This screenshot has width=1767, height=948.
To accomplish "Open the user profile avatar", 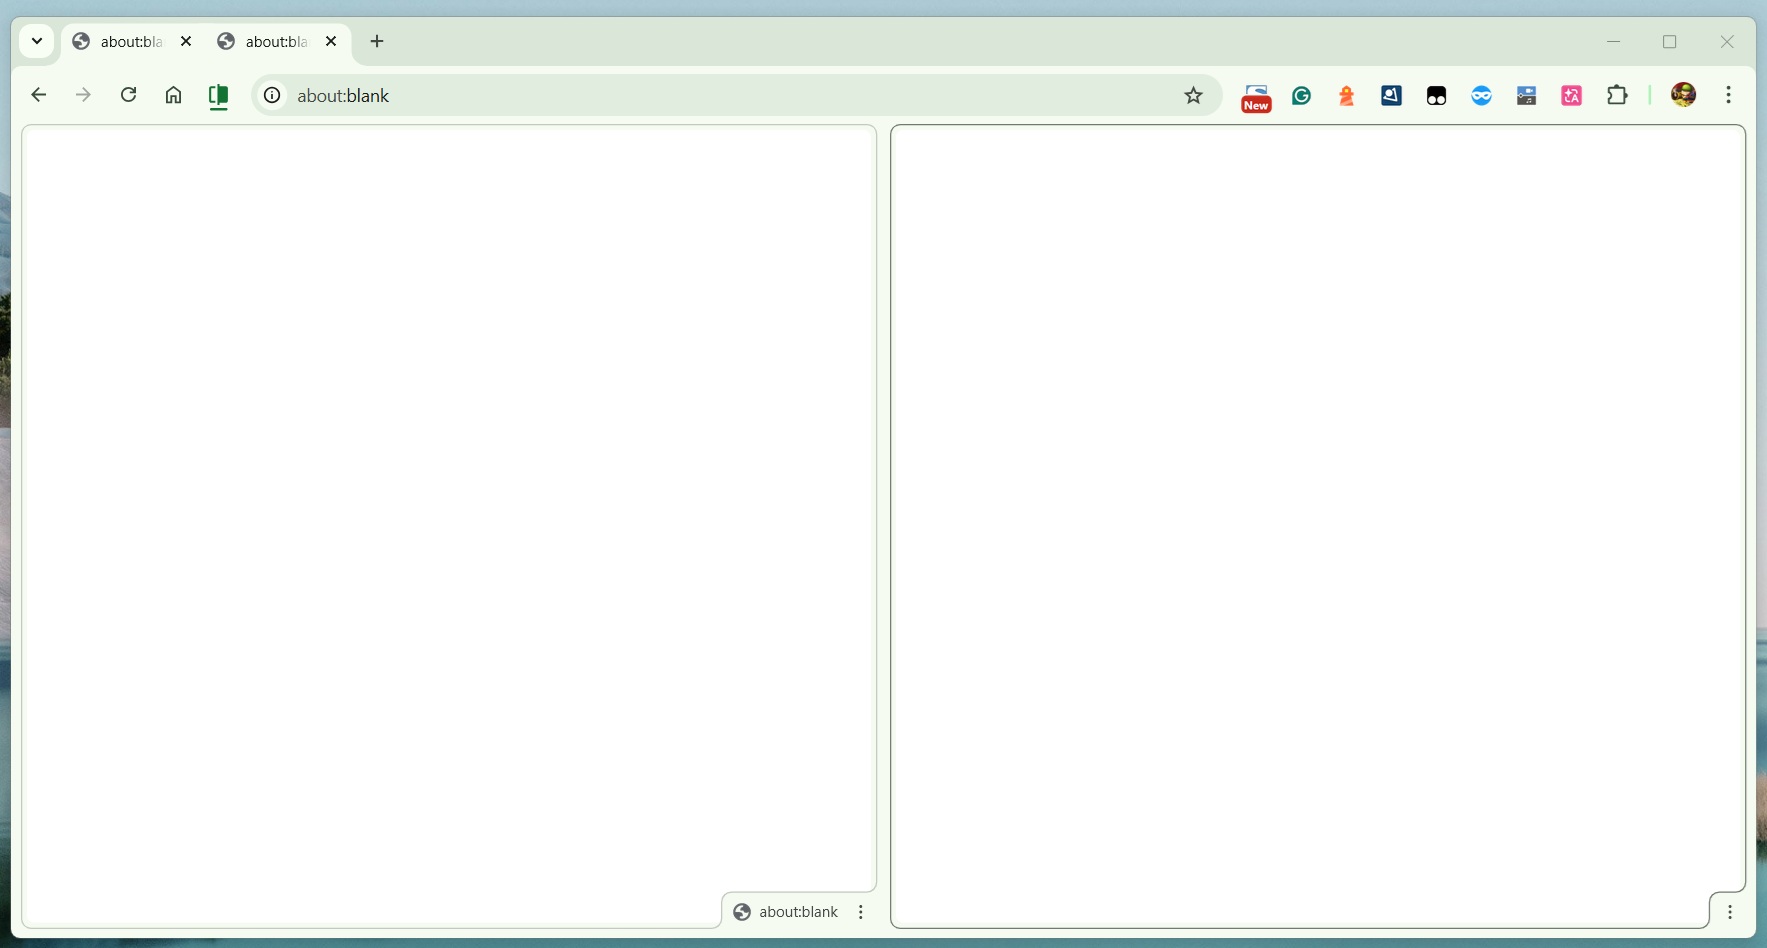I will [x=1683, y=95].
